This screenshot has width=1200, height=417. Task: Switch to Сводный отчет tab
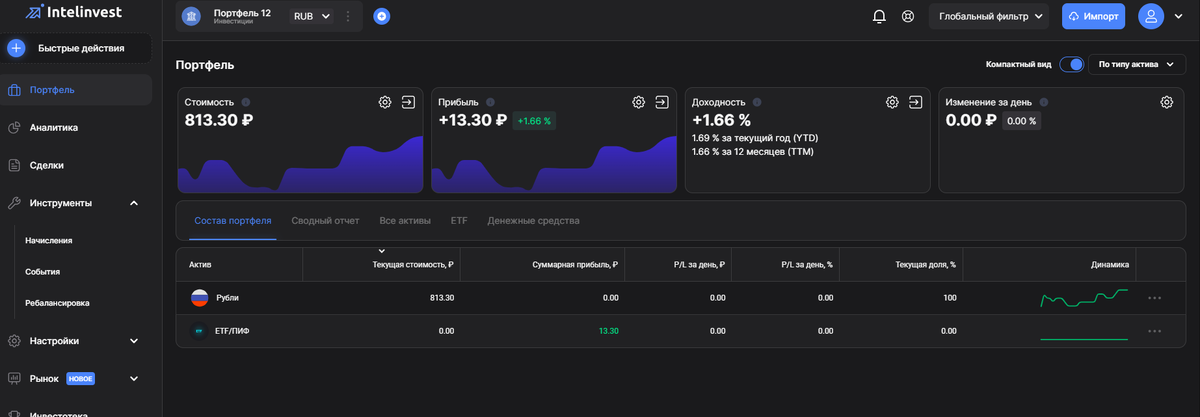coord(325,220)
